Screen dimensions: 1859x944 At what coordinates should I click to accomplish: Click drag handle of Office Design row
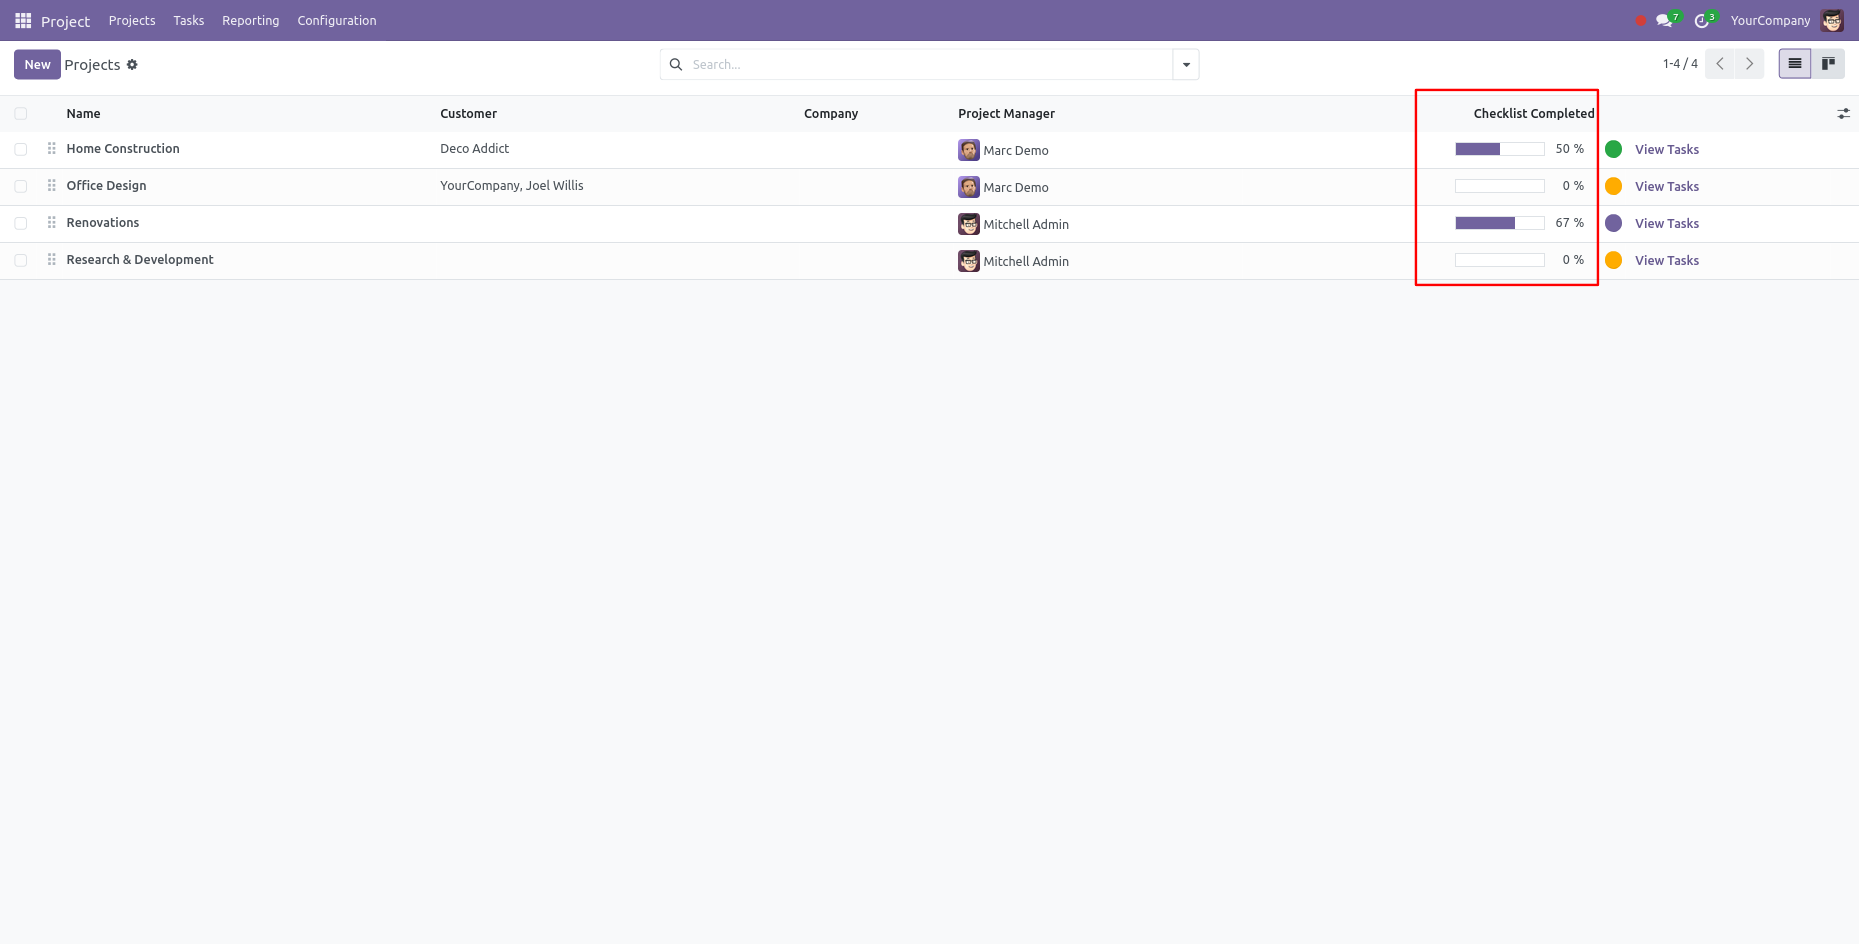(52, 186)
